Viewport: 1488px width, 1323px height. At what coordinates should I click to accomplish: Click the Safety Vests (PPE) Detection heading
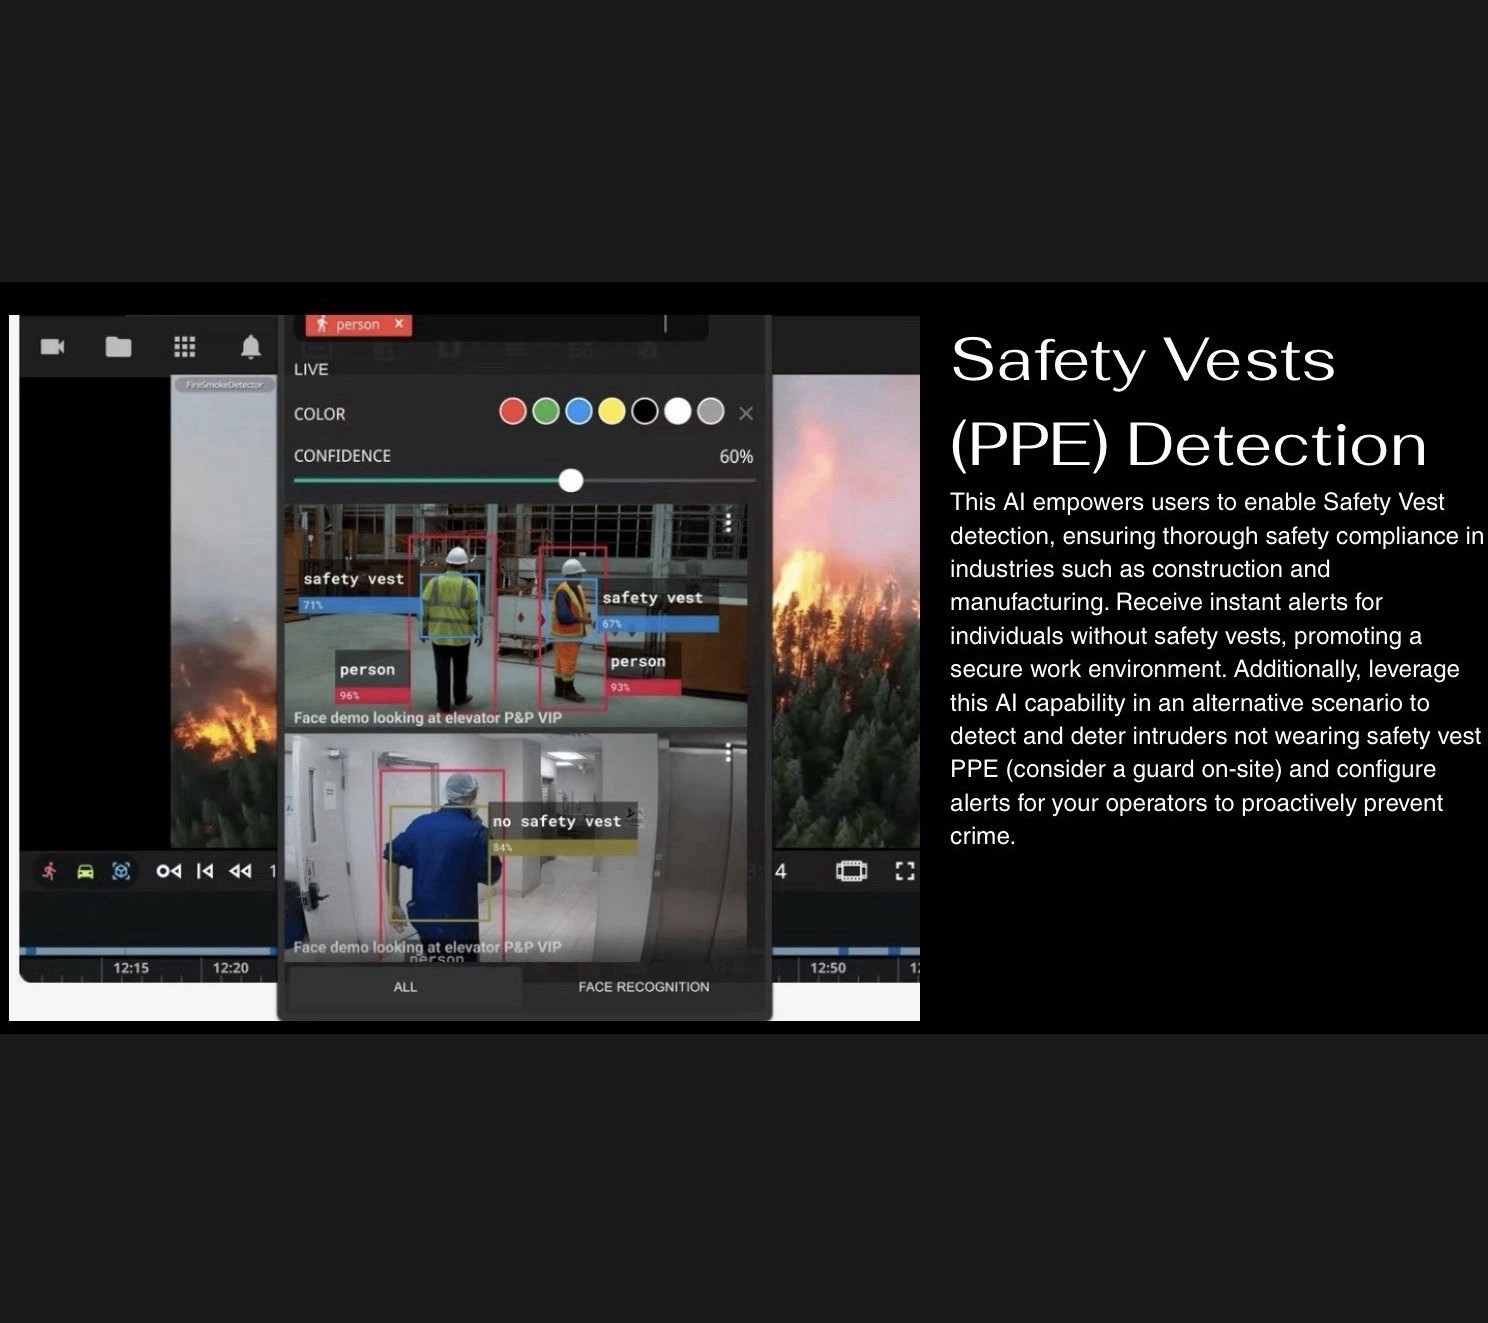1189,401
